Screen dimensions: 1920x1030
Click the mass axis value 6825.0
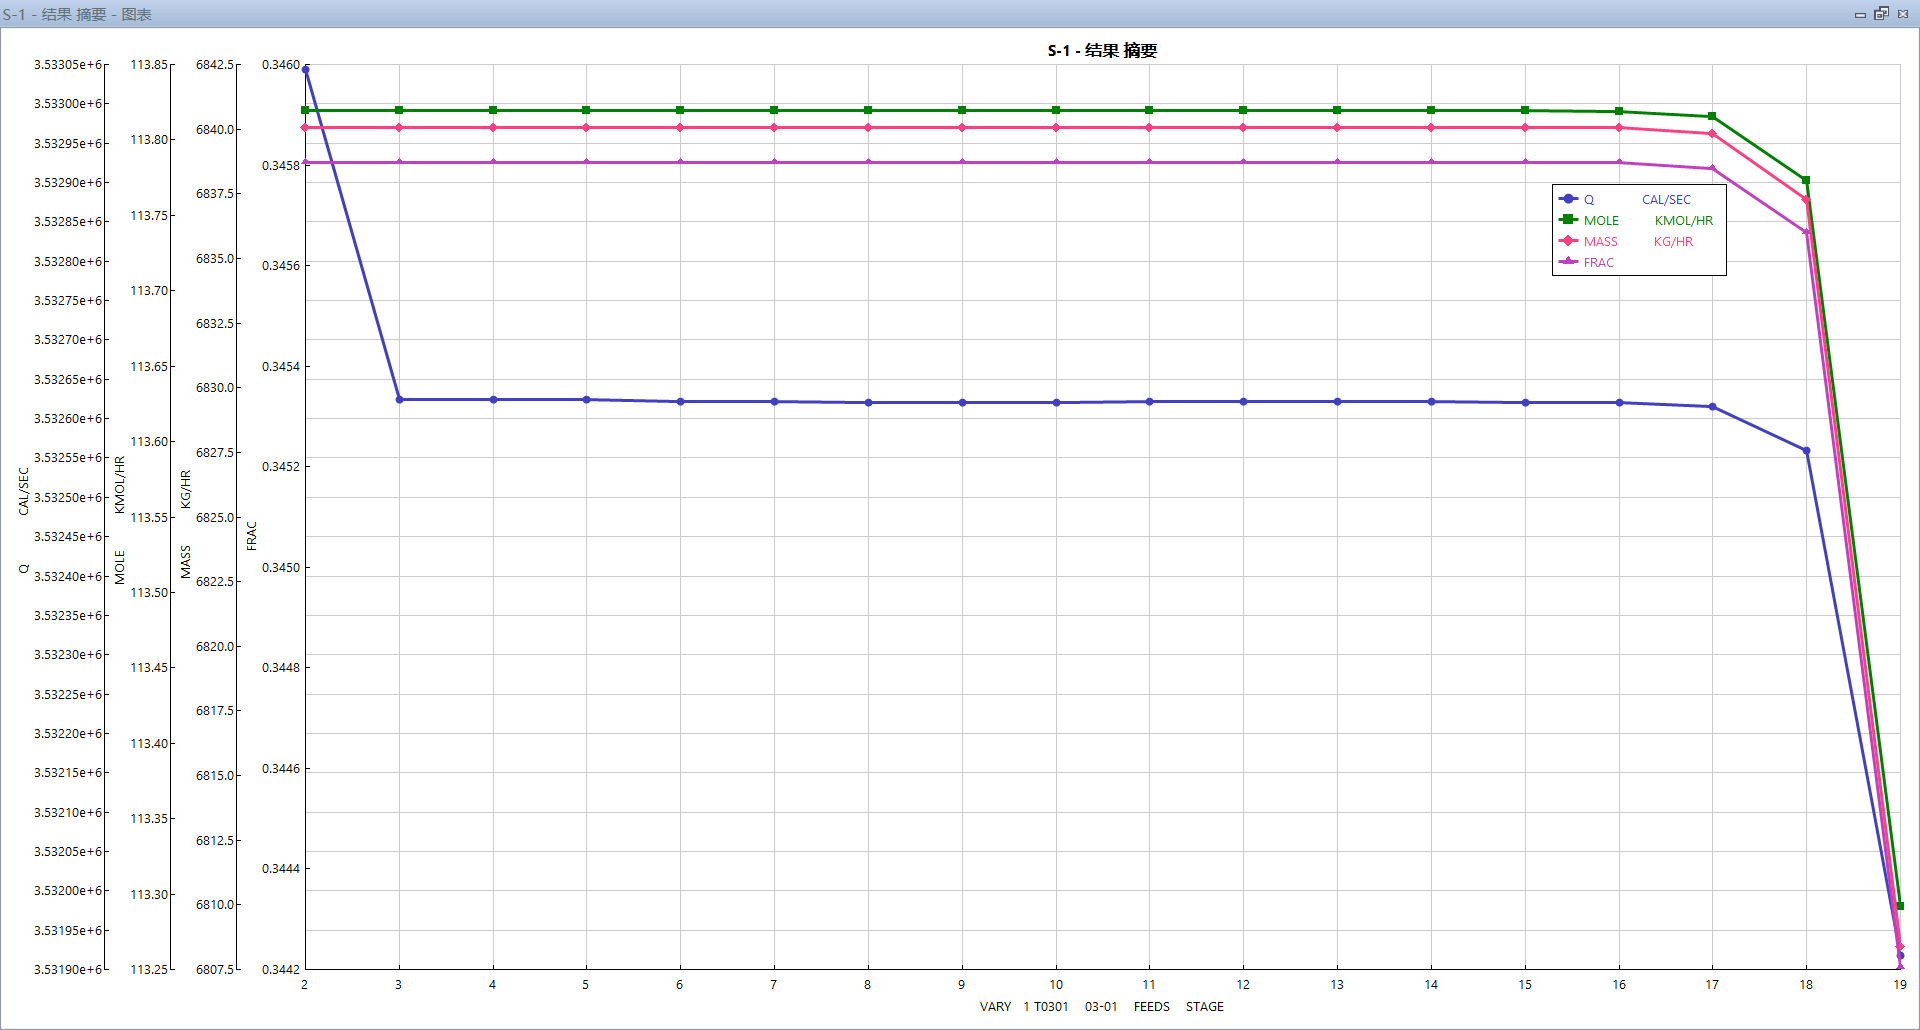coord(215,518)
